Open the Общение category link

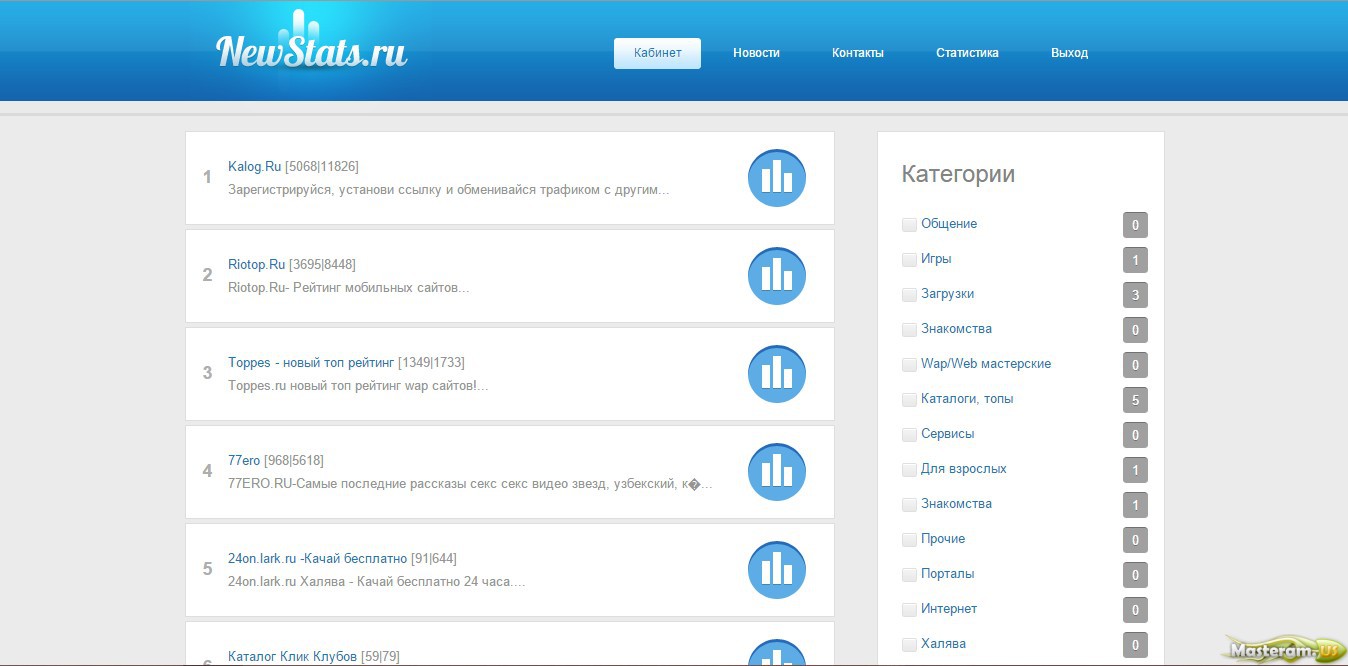(x=949, y=224)
